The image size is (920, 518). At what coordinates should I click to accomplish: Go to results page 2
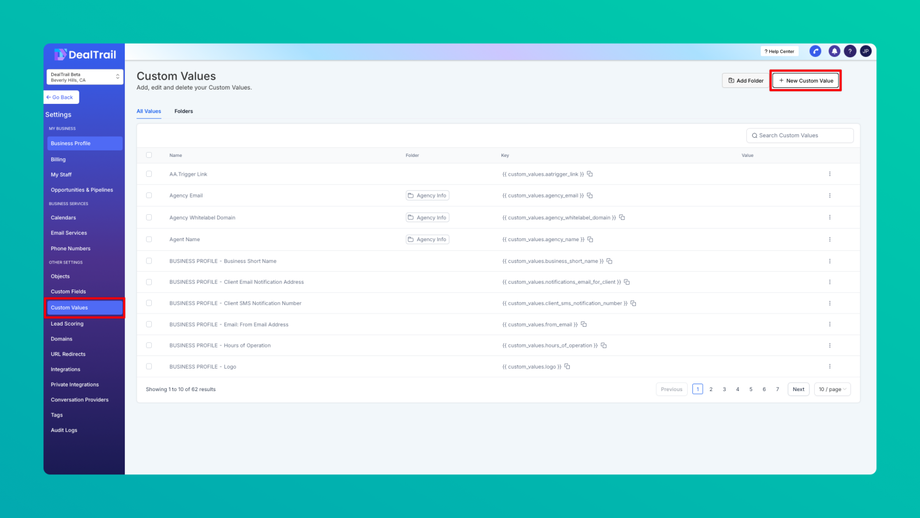(x=711, y=389)
